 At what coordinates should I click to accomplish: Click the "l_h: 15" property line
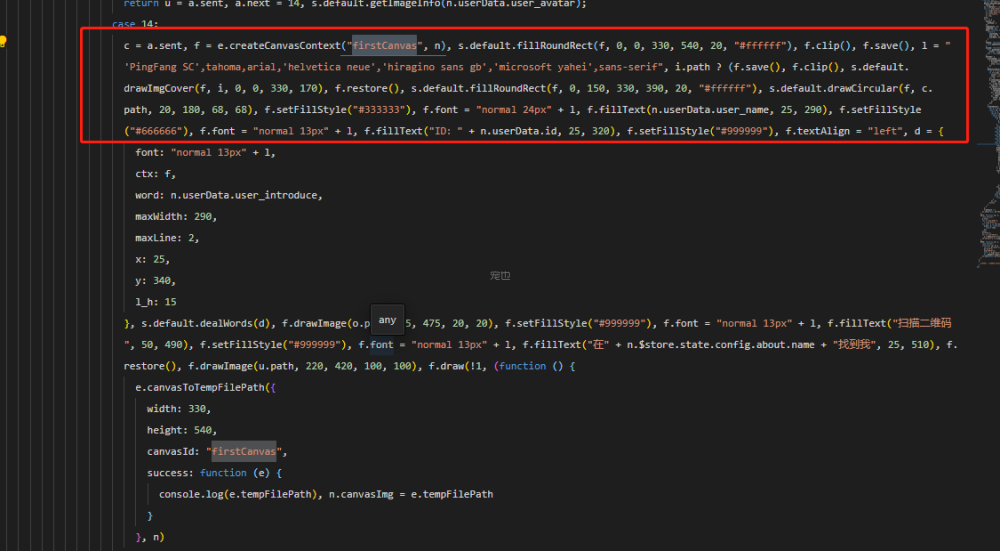[x=157, y=301]
